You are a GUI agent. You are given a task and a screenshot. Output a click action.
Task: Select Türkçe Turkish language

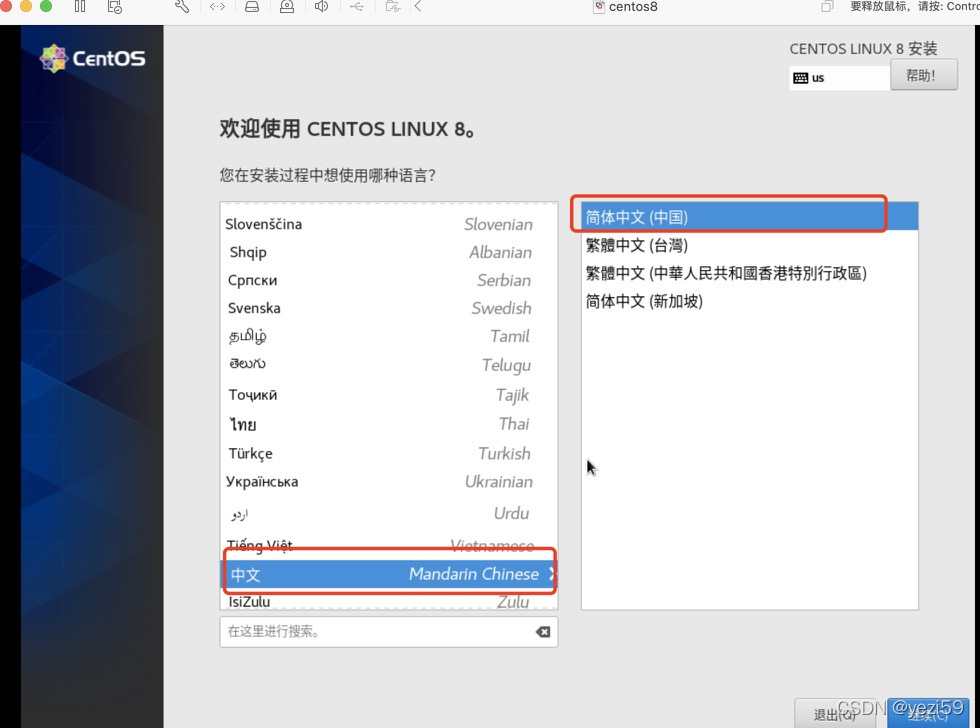389,453
